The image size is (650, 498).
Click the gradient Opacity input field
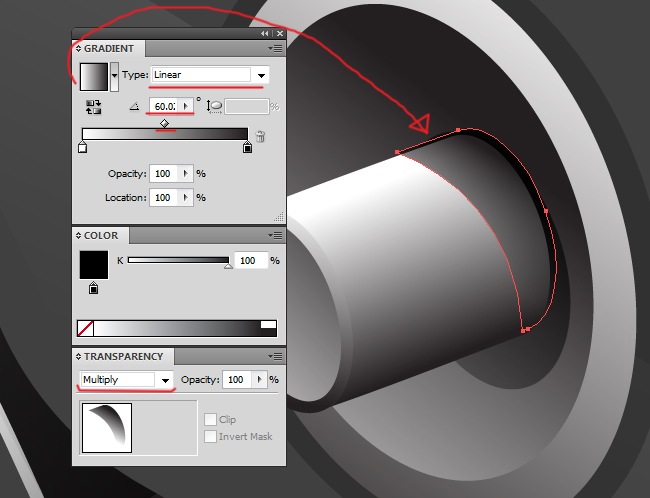click(x=165, y=173)
